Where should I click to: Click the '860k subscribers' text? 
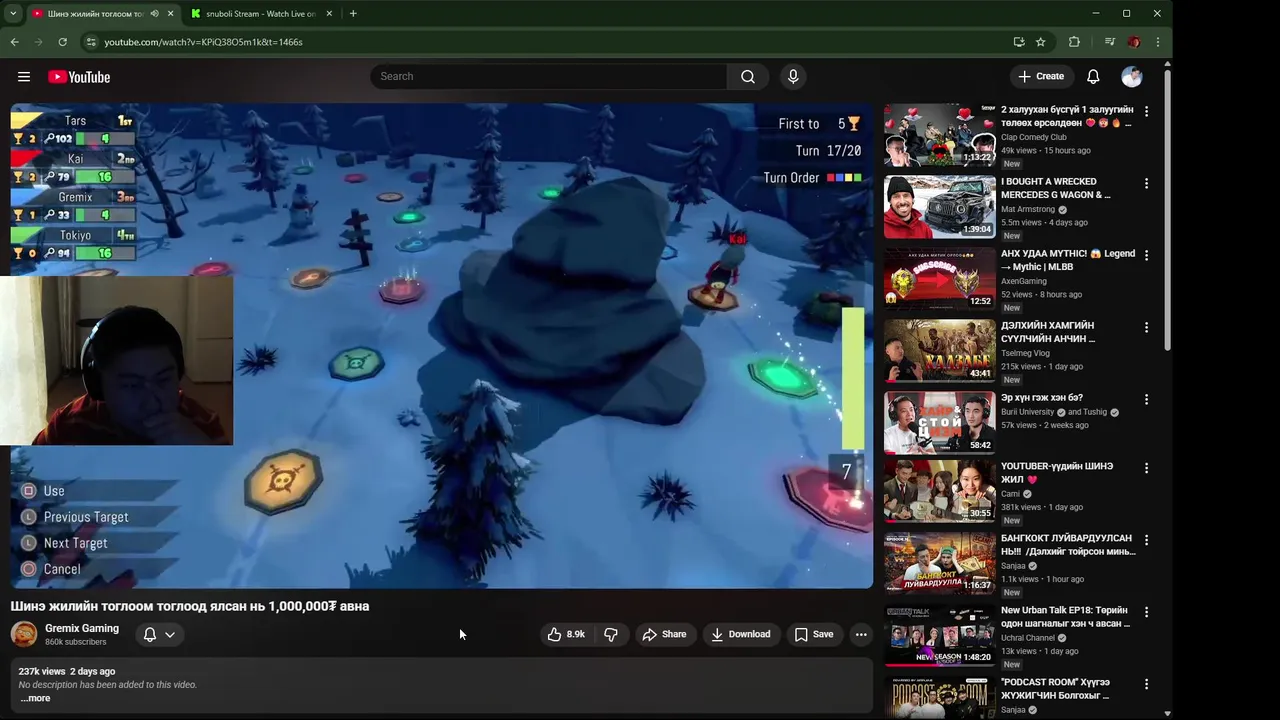tap(76, 642)
